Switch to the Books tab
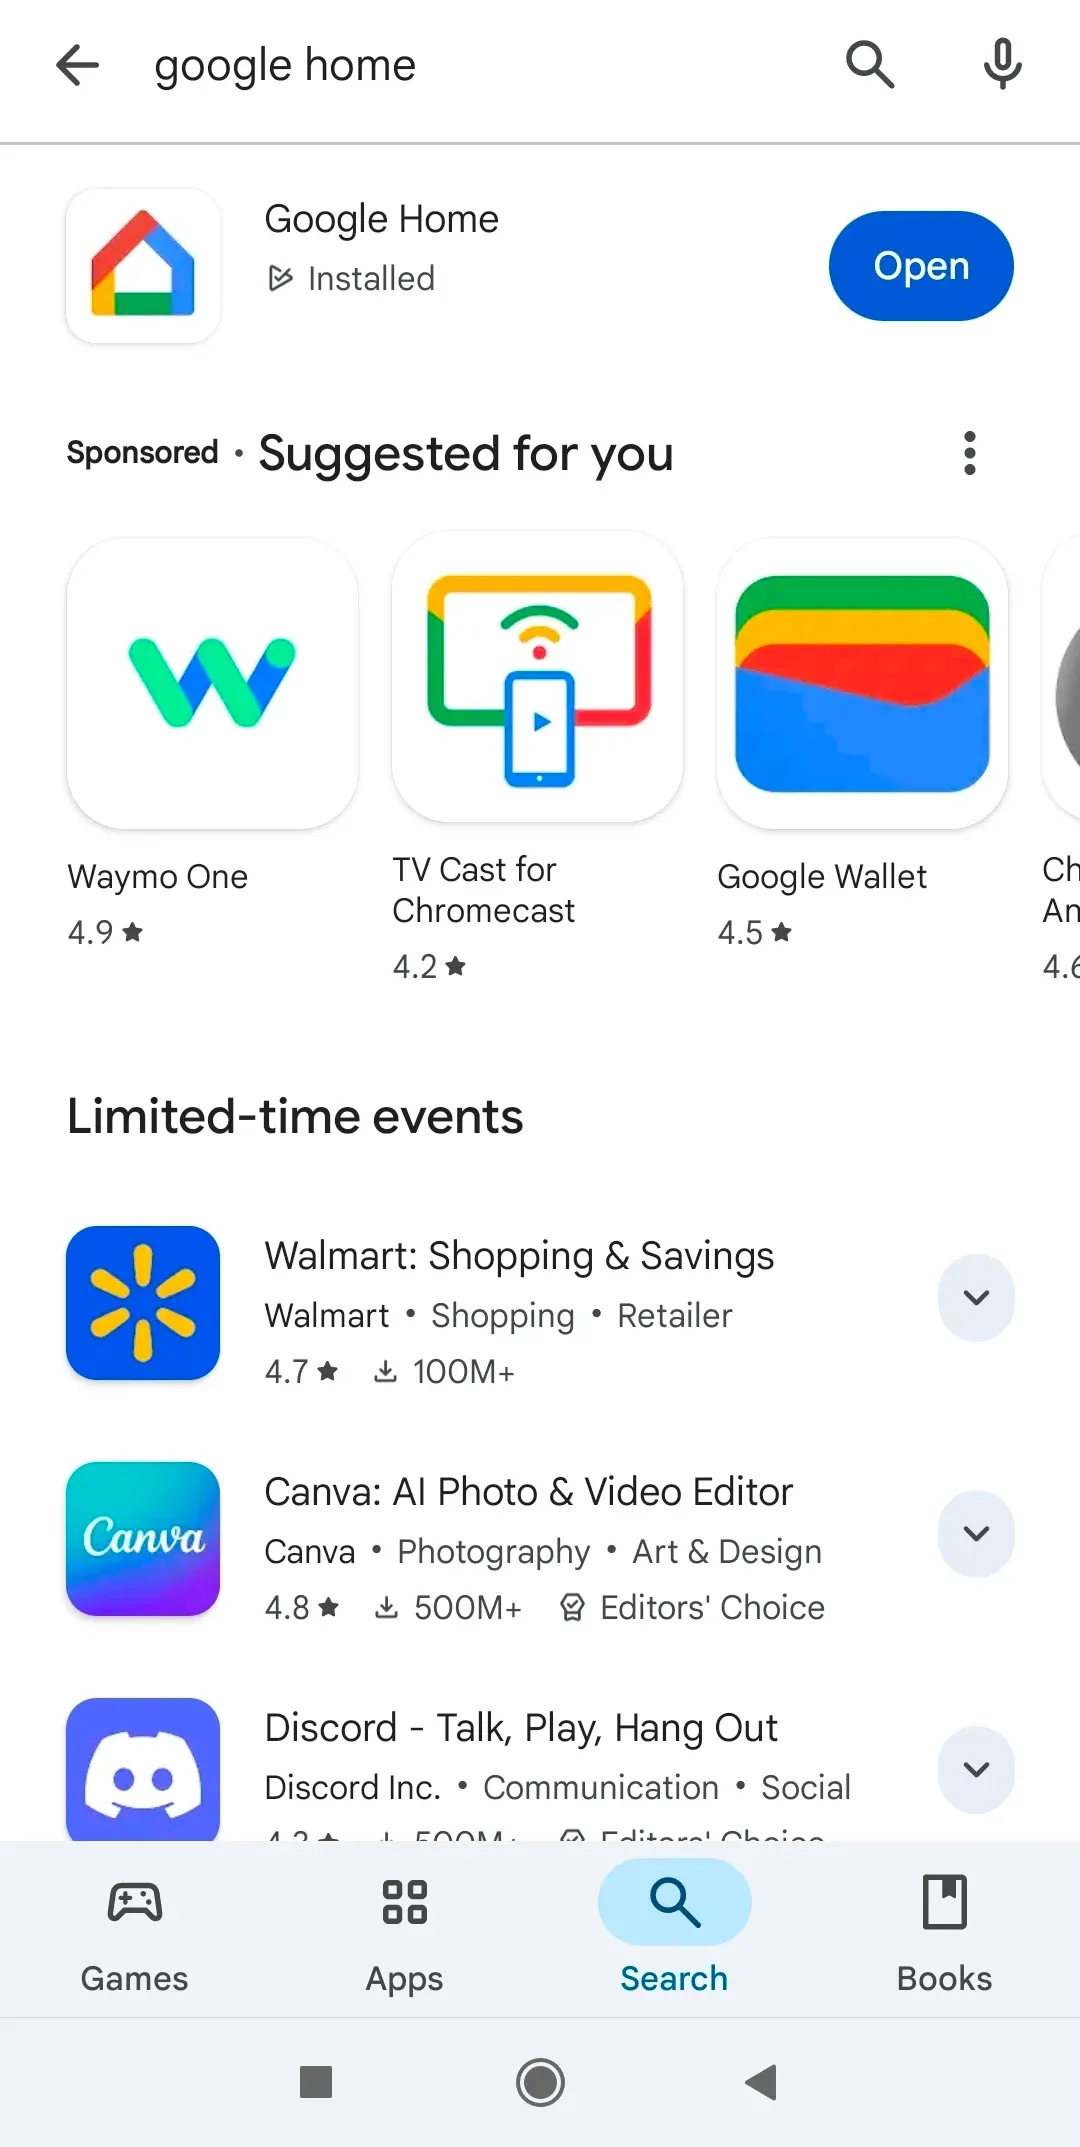This screenshot has height=2147, width=1080. point(945,1933)
